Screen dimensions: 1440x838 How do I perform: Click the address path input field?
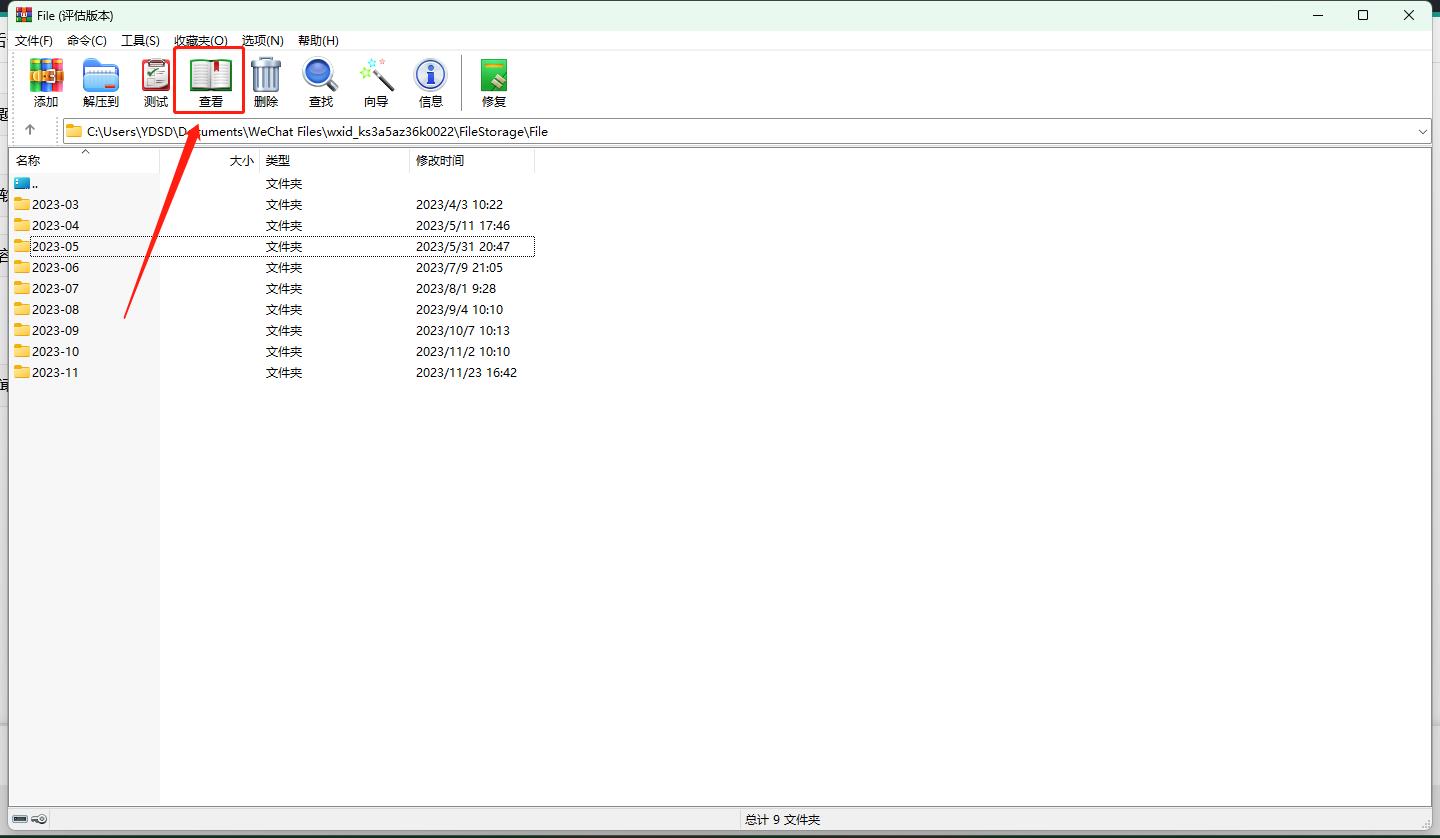coord(700,131)
